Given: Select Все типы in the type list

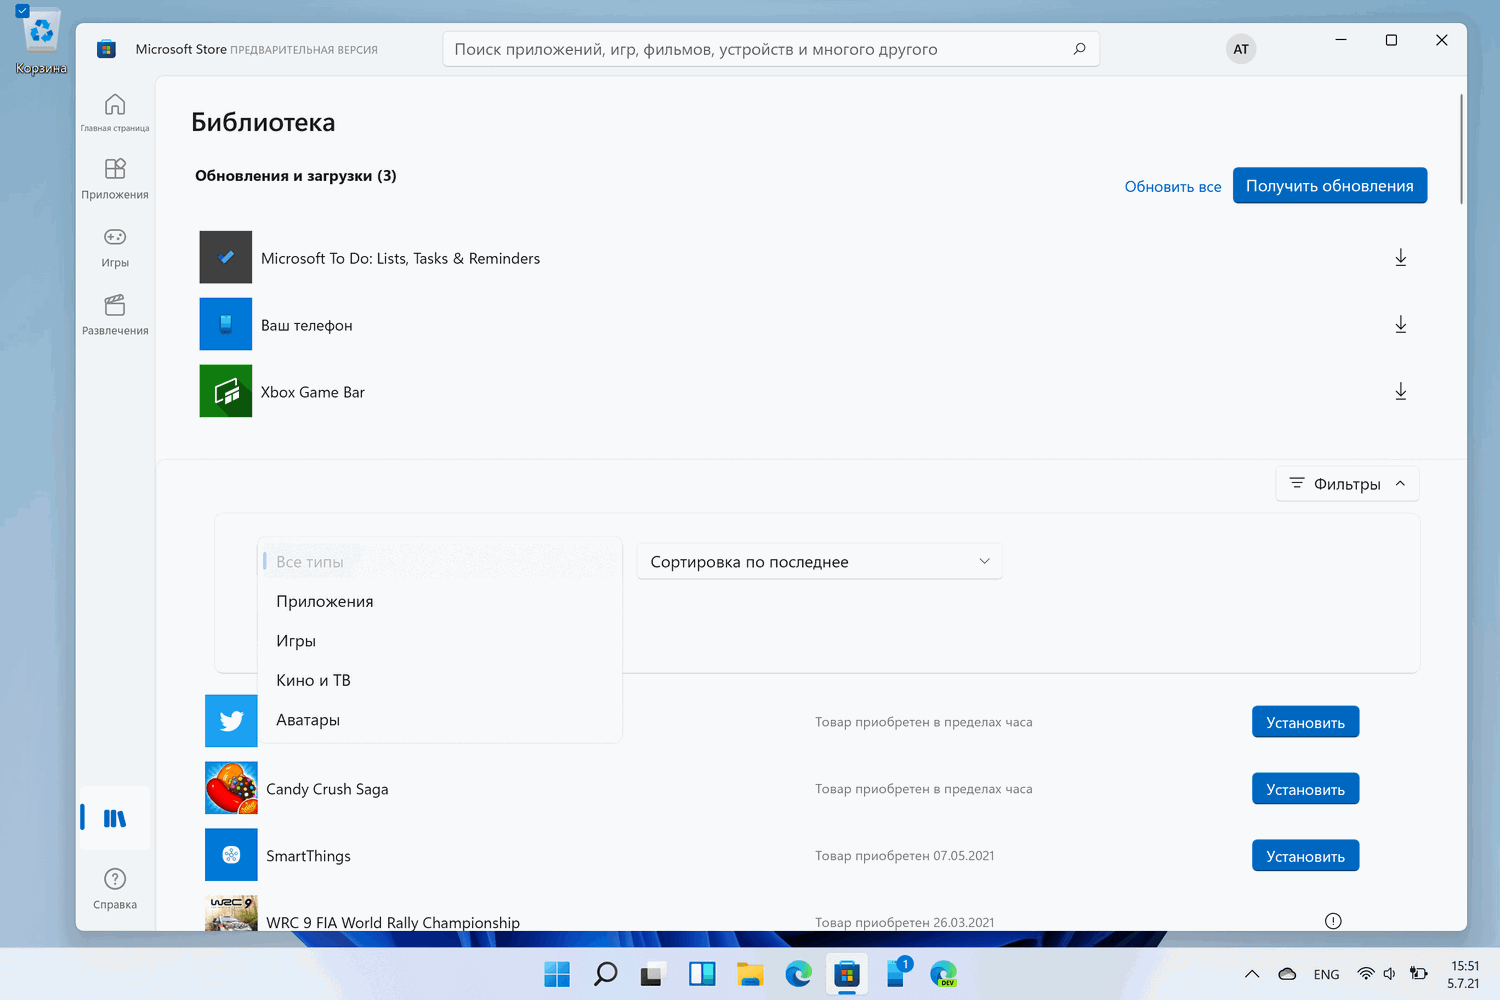Looking at the screenshot, I should (440, 562).
